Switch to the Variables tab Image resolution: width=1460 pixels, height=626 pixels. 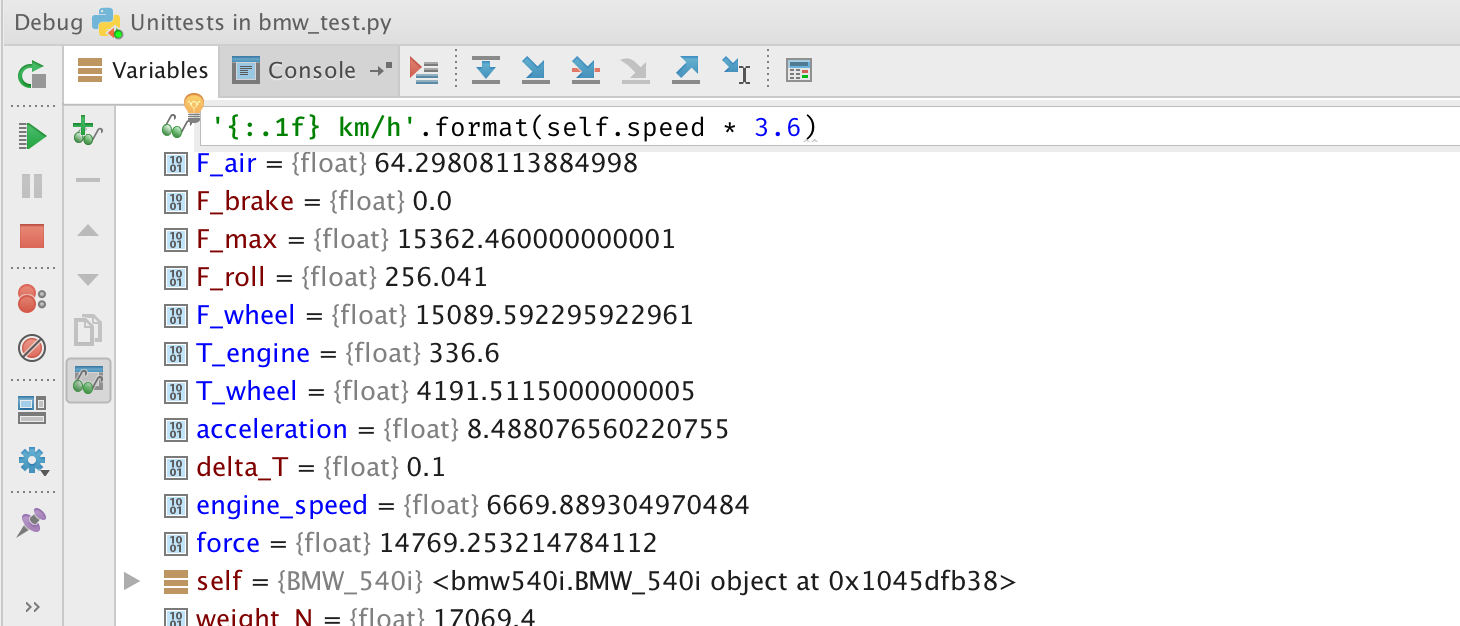(143, 71)
